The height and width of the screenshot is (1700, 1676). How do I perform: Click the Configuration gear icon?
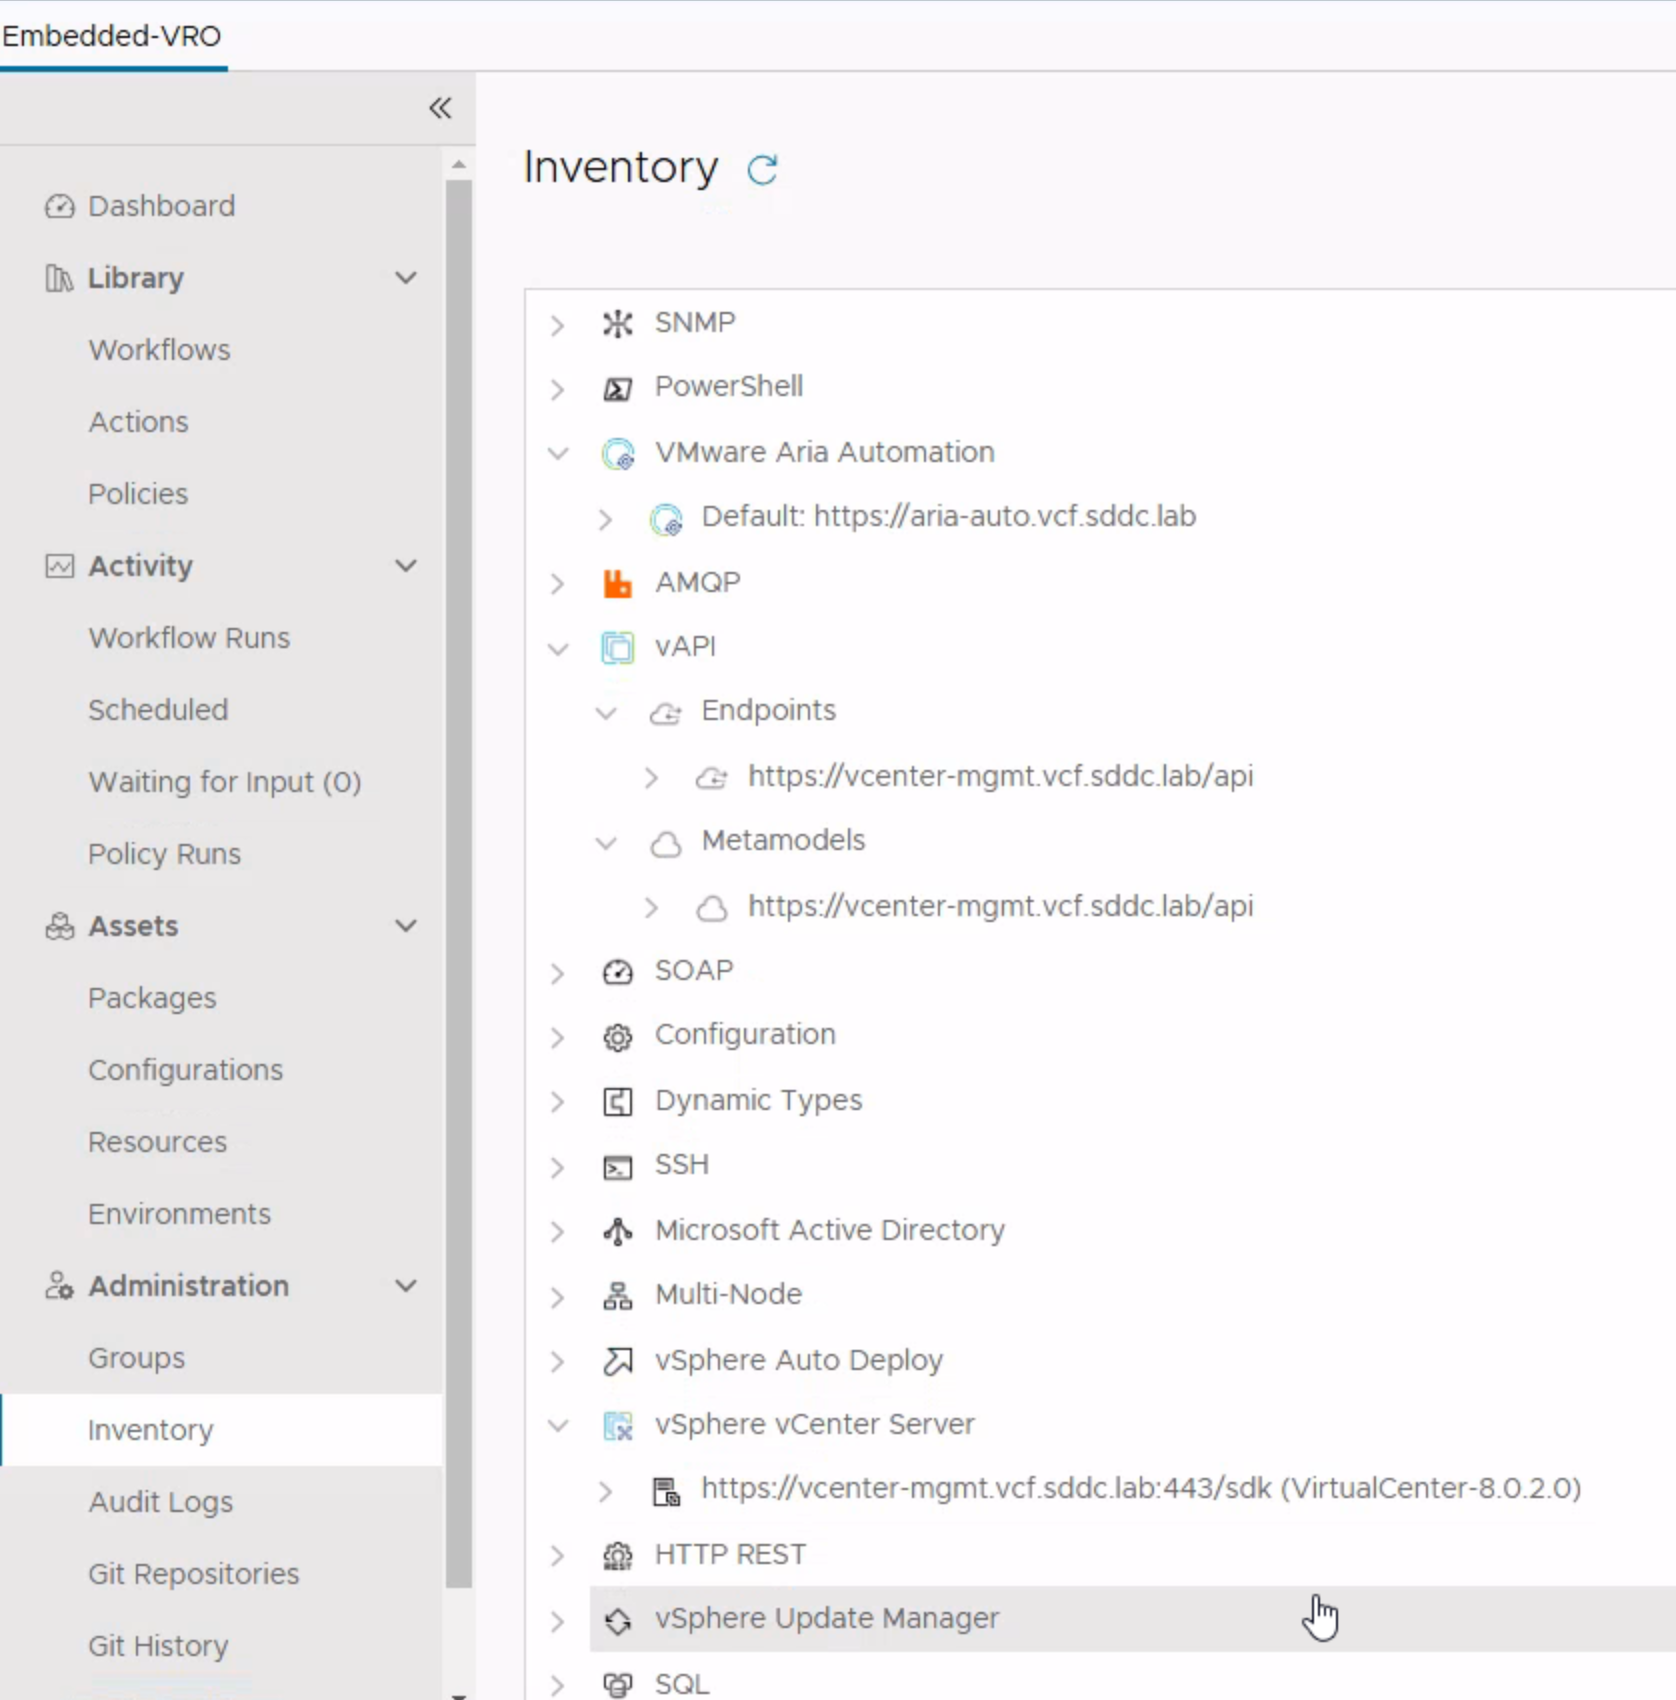click(x=618, y=1037)
